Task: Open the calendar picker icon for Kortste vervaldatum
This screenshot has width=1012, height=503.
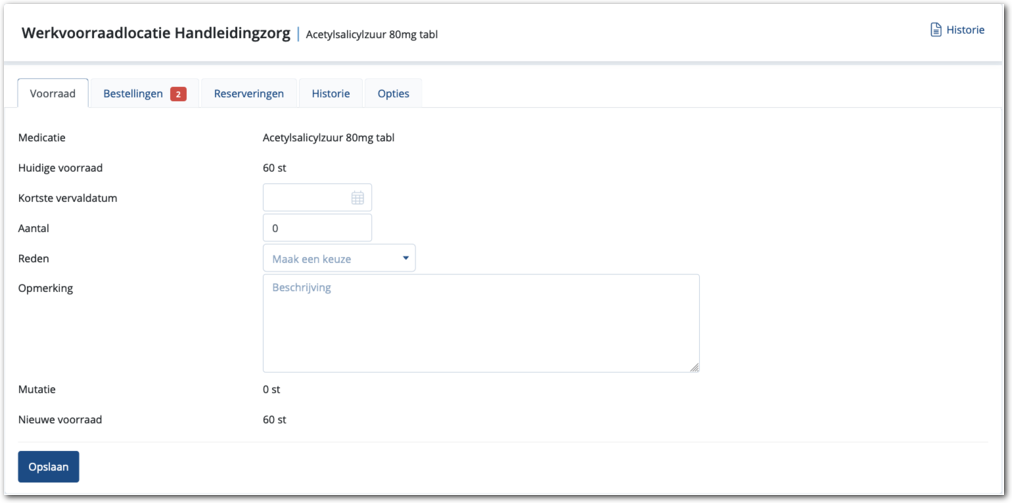Action: (357, 198)
